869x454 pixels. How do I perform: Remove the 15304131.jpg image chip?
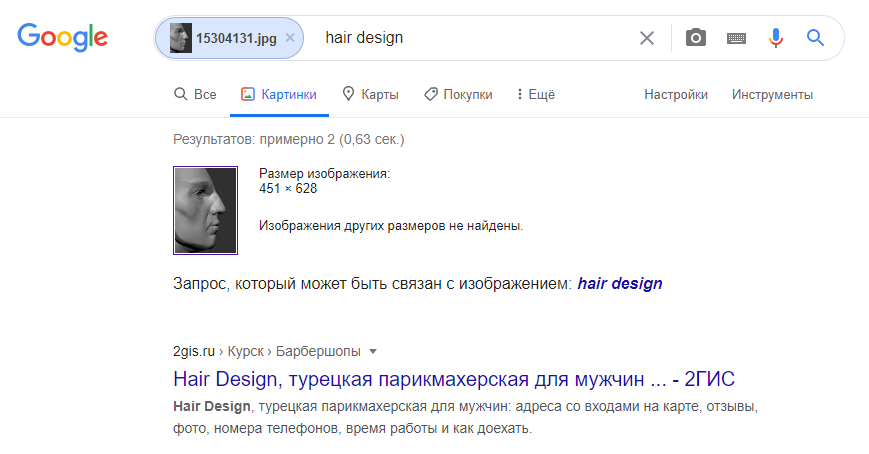pos(290,38)
